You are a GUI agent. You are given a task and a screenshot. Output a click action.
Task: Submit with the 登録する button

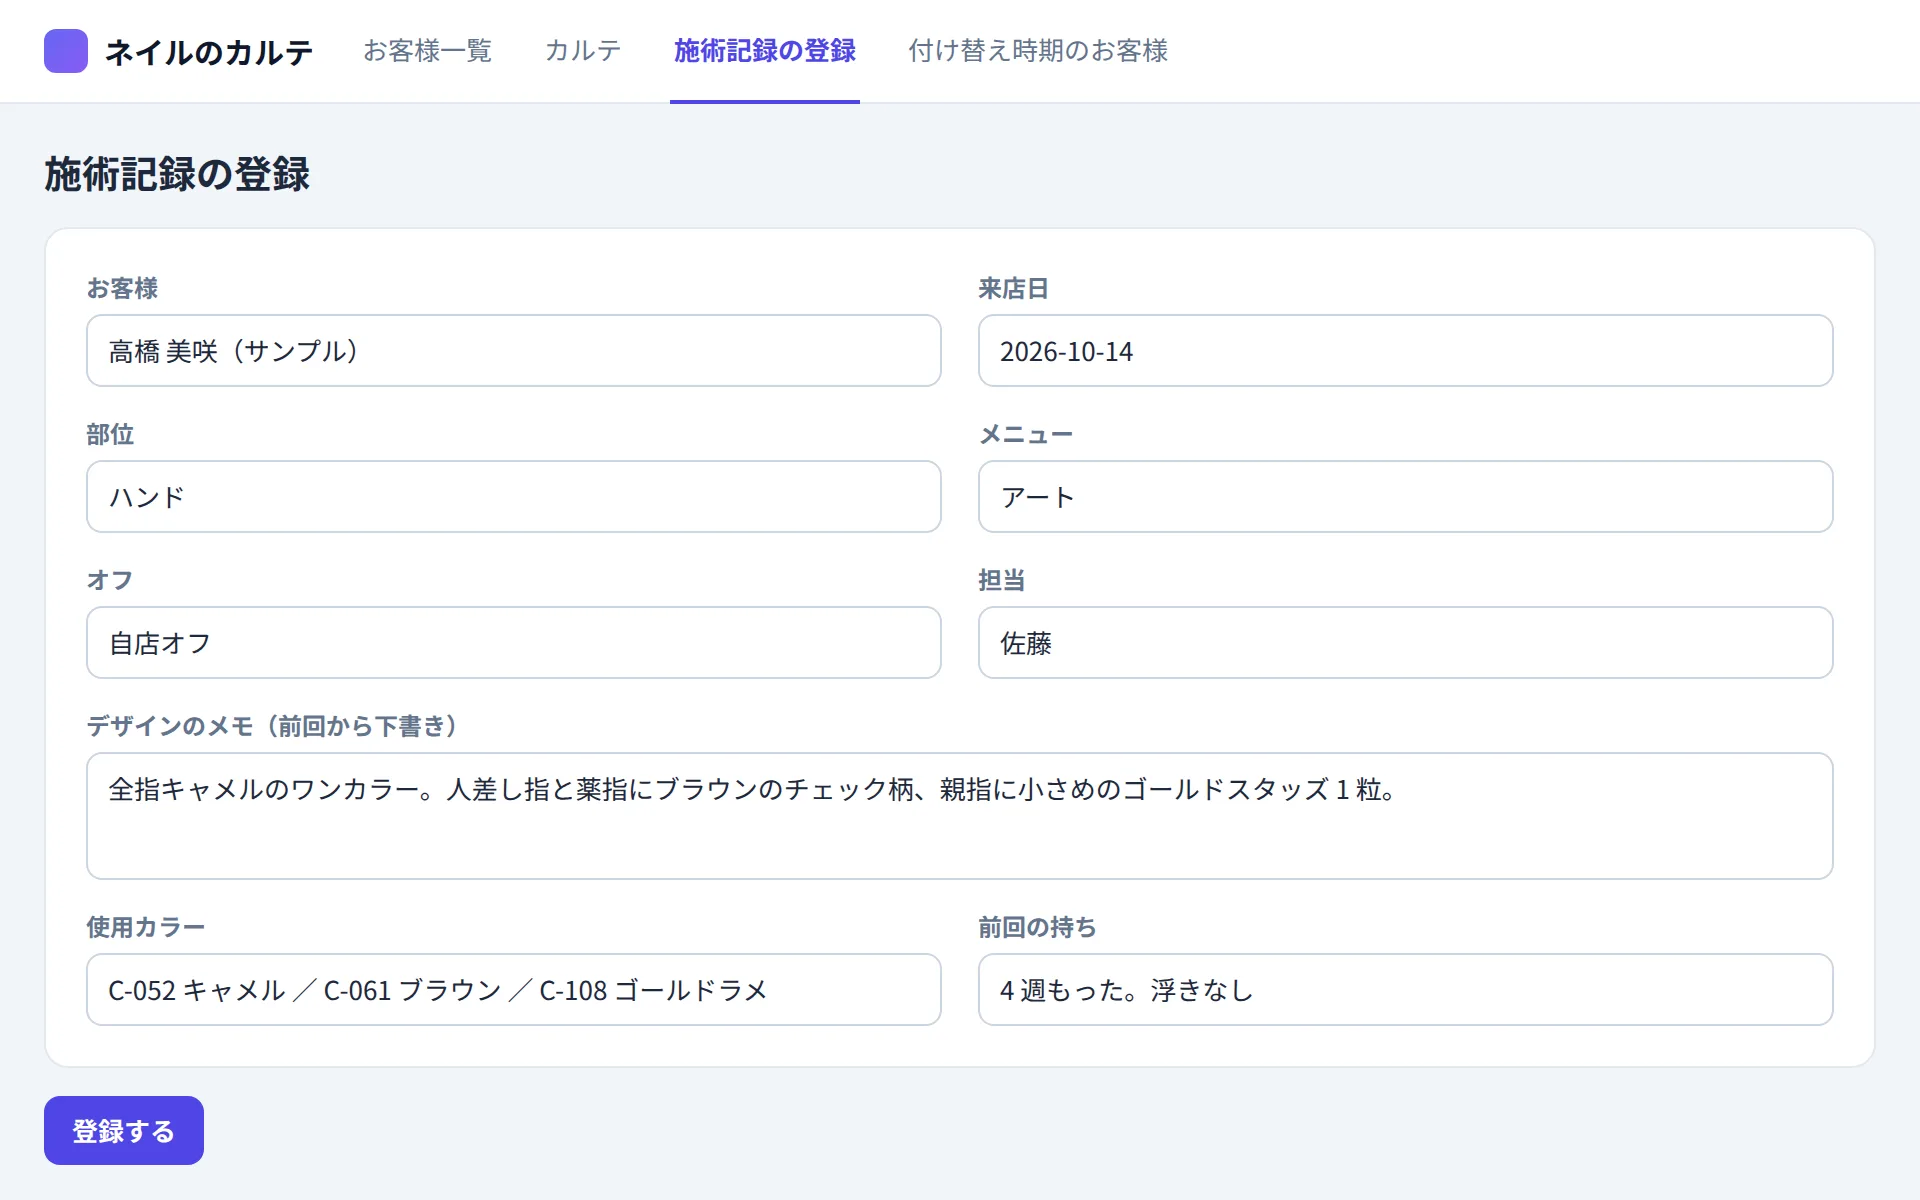pos(124,1131)
